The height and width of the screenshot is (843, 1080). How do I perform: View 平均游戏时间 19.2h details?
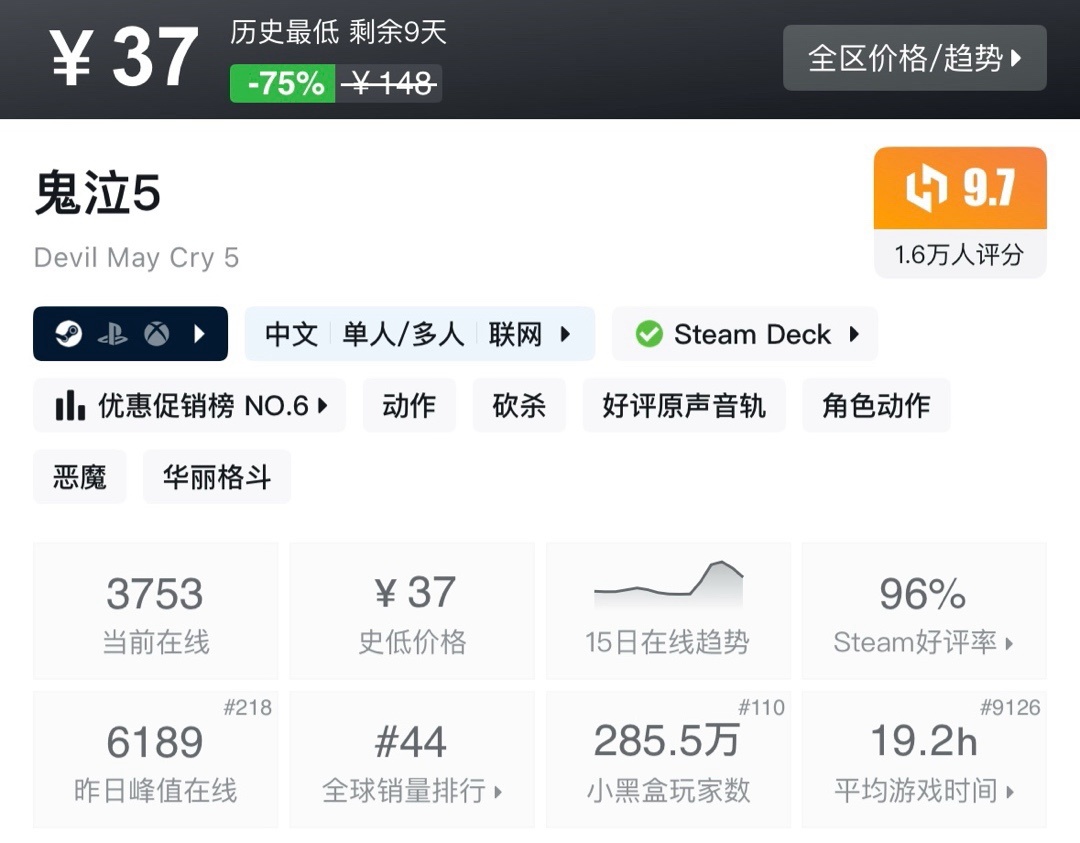(923, 760)
